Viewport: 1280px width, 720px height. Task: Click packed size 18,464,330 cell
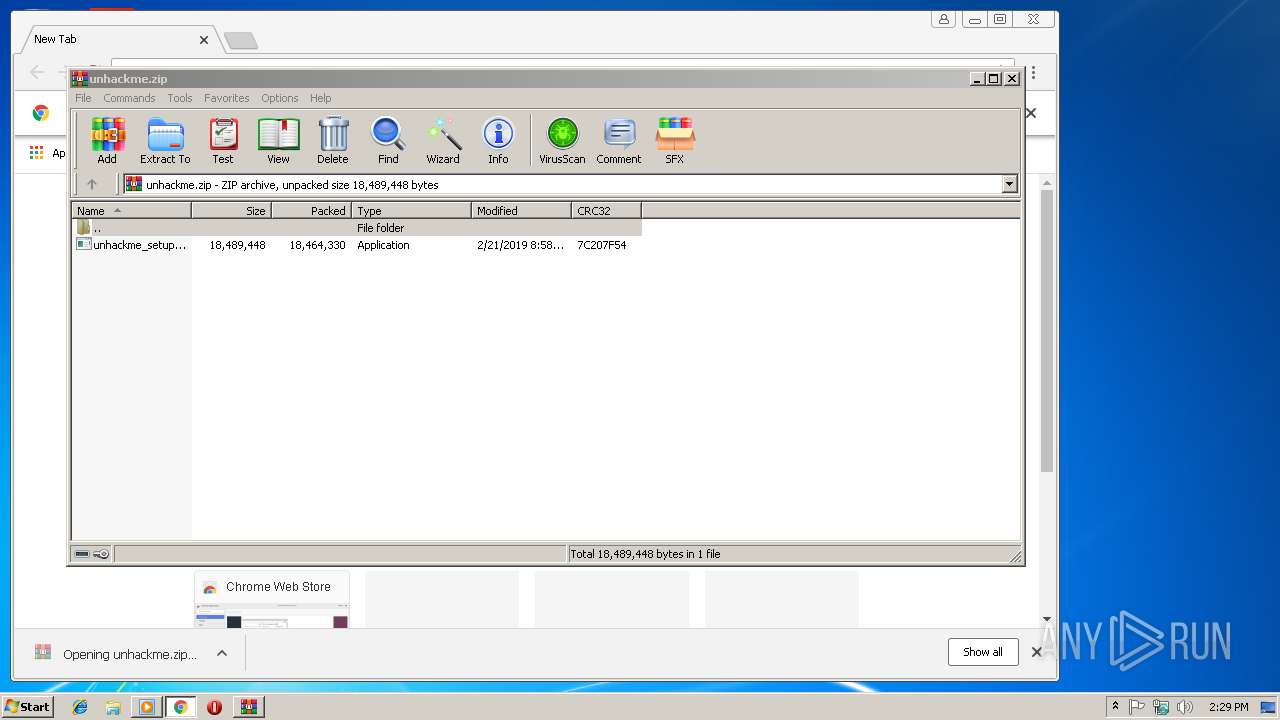pyautogui.click(x=317, y=245)
